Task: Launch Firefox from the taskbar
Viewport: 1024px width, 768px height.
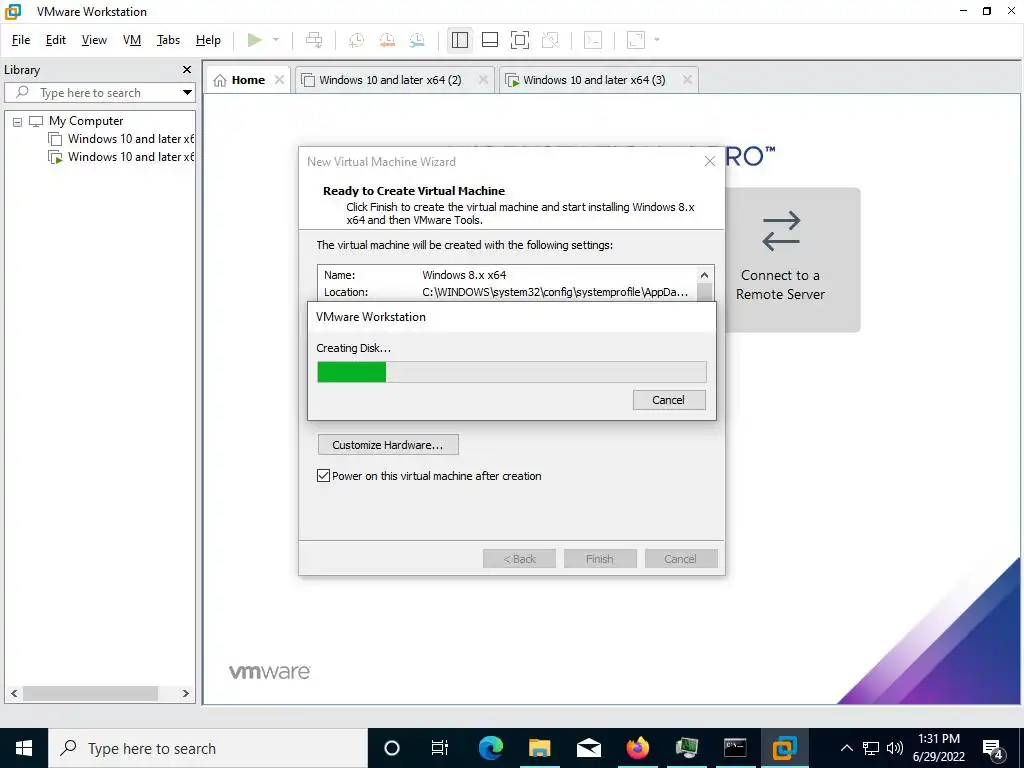Action: point(637,748)
